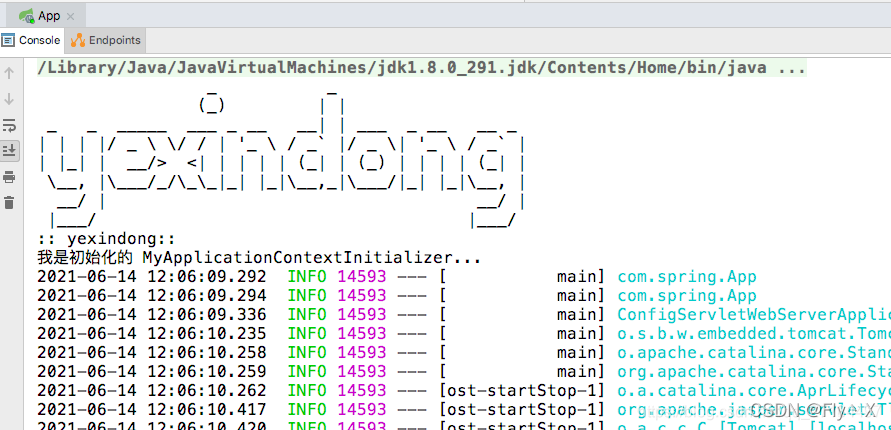The image size is (891, 430).
Task: Click the 12:06:09.336 log timestamp
Action: point(152,315)
